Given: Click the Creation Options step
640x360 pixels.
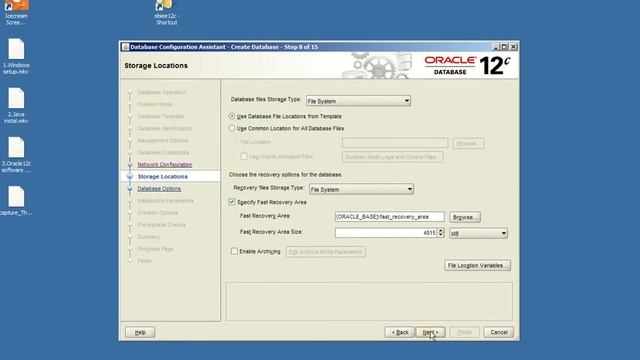Looking at the screenshot, I should tap(158, 213).
